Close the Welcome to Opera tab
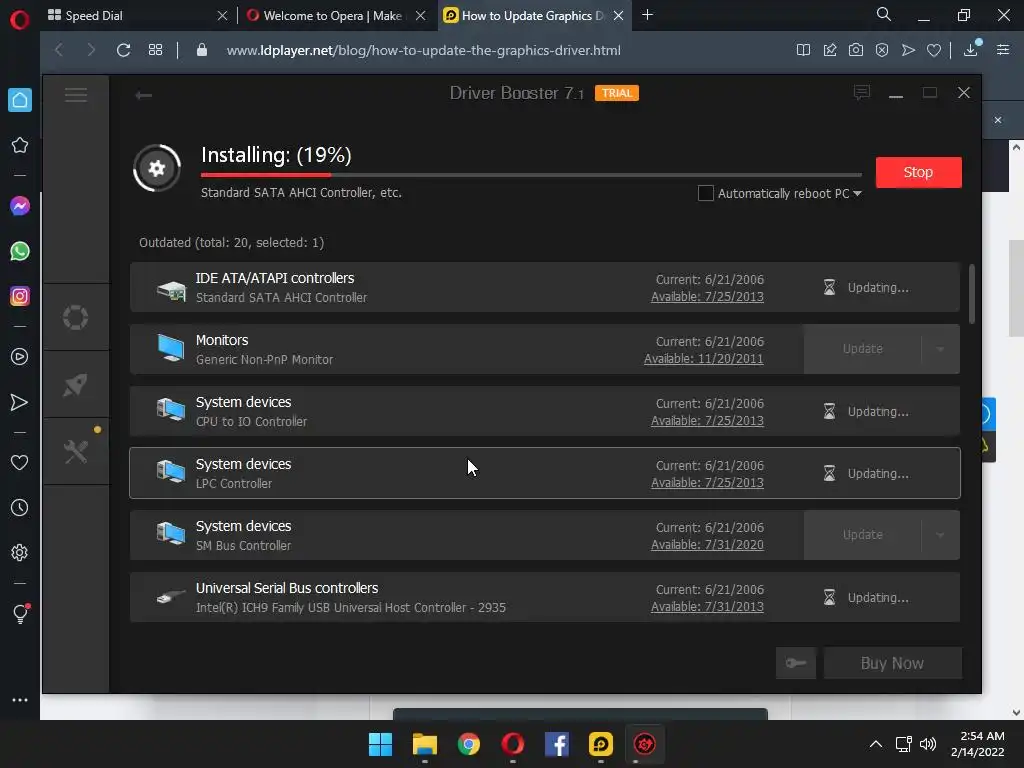The width and height of the screenshot is (1024, 768). tap(421, 15)
